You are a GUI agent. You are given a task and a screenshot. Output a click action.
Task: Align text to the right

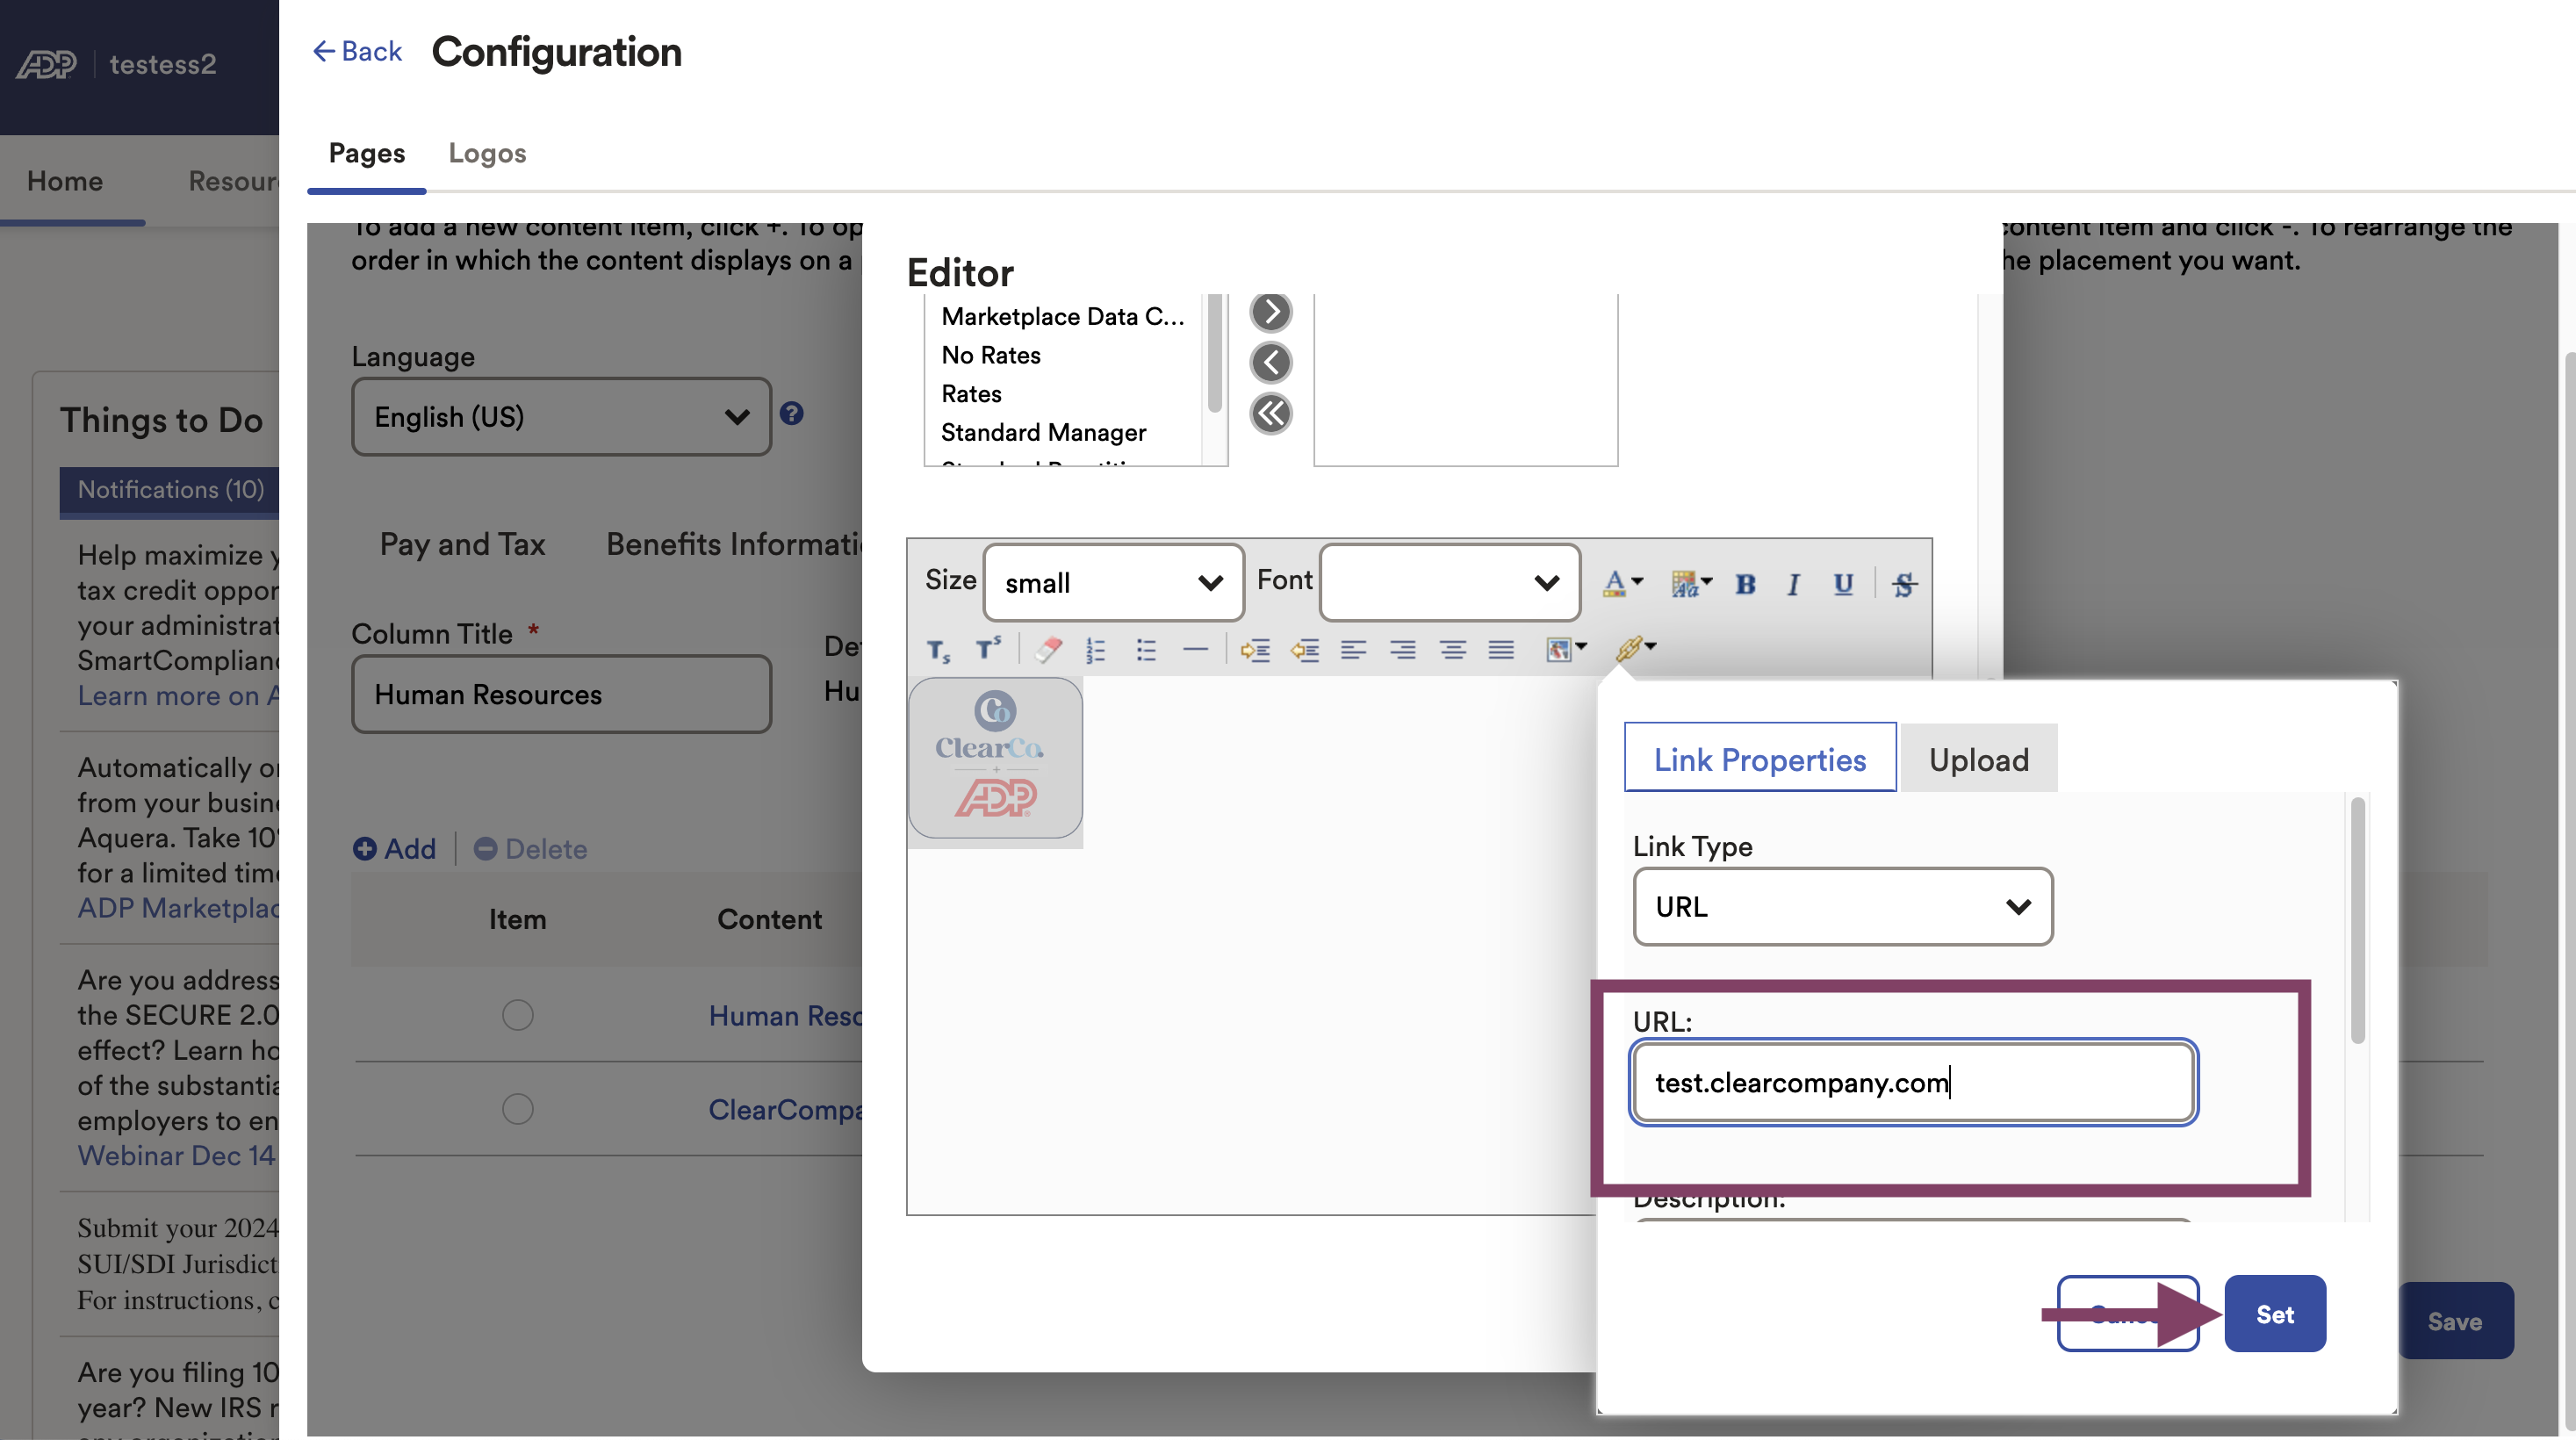click(x=1403, y=651)
